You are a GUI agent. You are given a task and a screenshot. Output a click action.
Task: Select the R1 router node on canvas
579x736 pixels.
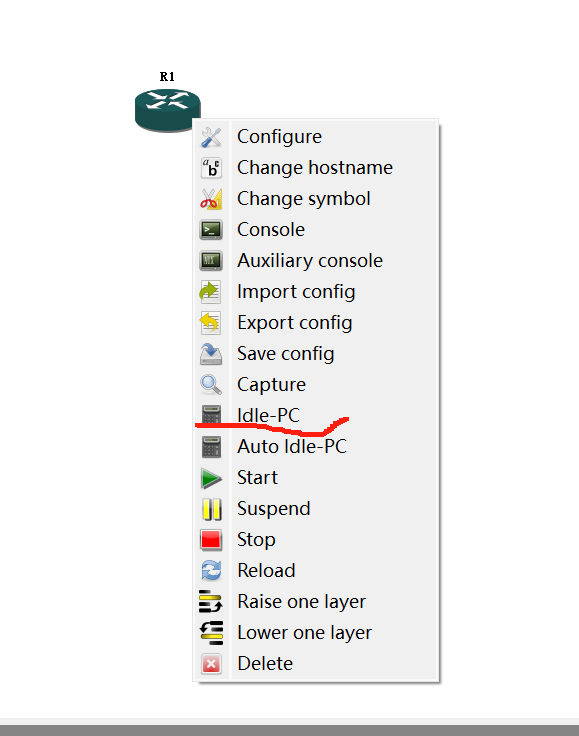point(168,110)
